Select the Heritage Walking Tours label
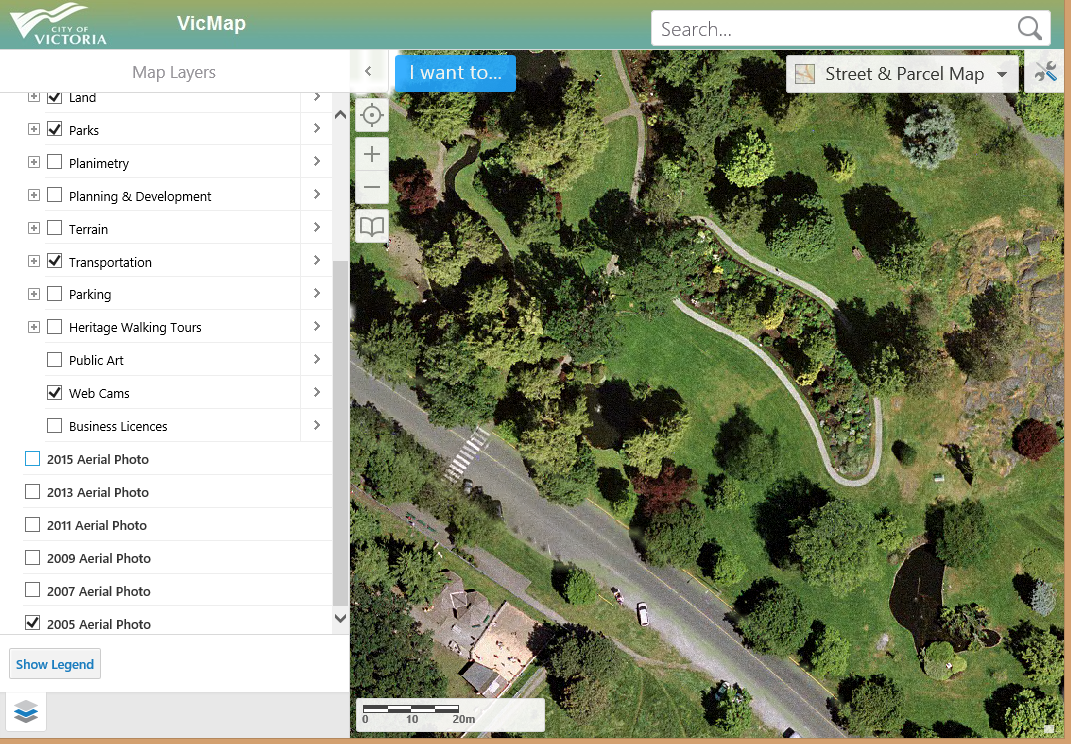This screenshot has width=1071, height=744. pyautogui.click(x=135, y=327)
